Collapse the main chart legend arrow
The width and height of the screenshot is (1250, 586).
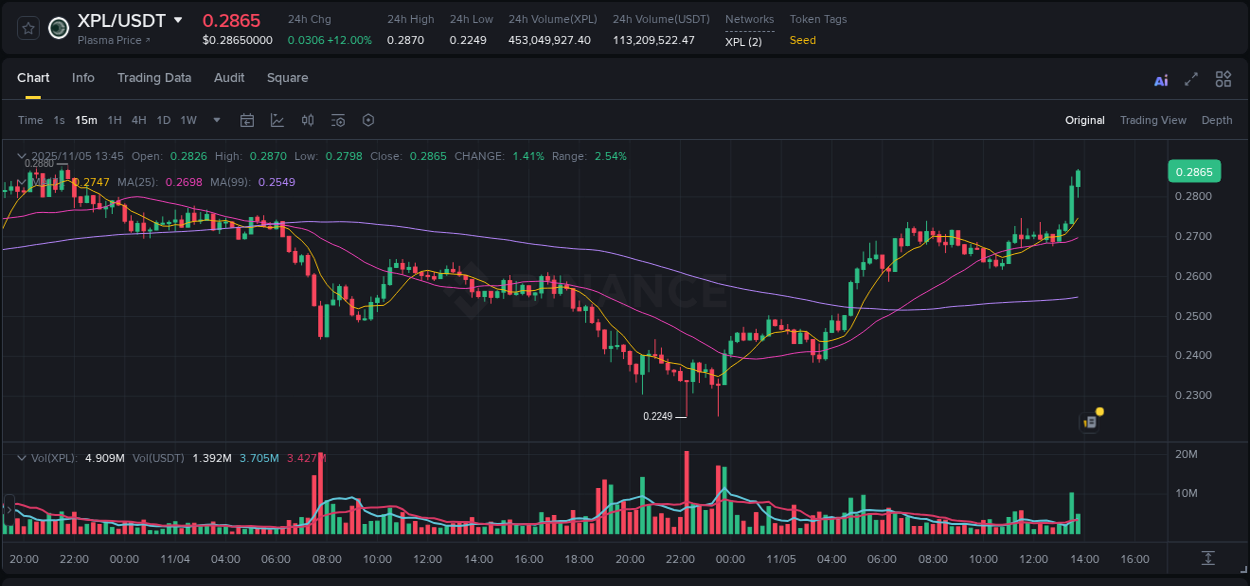[x=21, y=156]
